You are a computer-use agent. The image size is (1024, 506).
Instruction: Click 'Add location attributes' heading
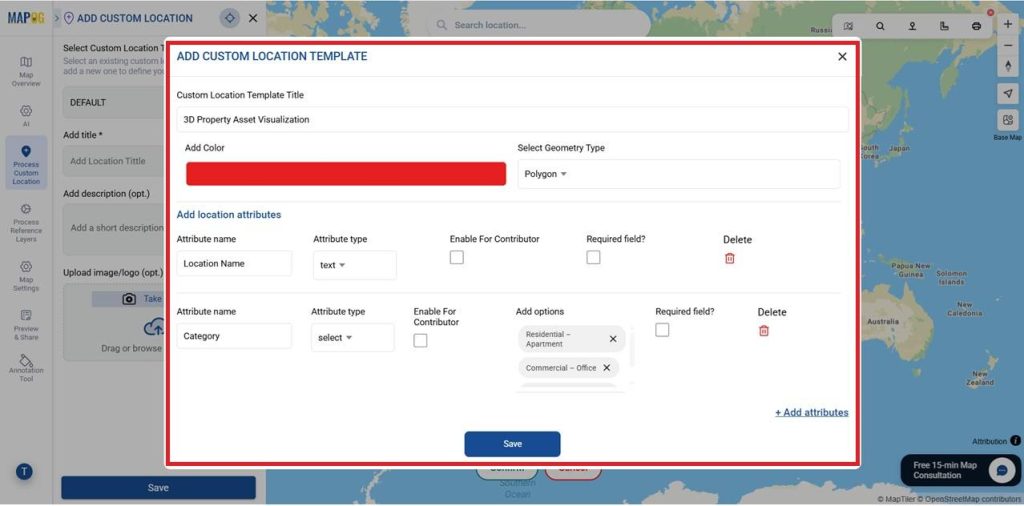pos(229,215)
